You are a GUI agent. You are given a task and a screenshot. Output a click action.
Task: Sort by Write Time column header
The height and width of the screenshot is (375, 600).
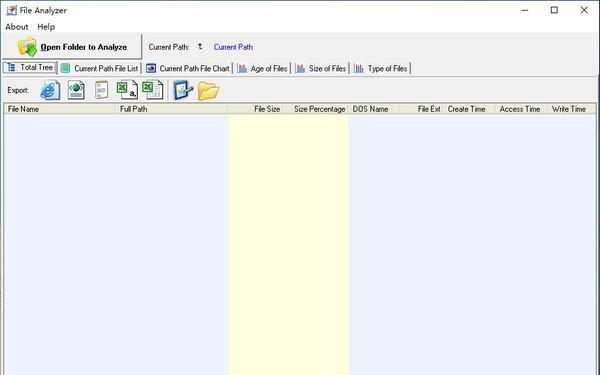click(x=571, y=109)
